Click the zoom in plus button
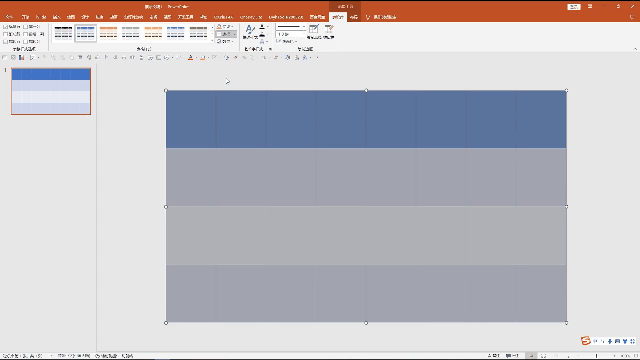The width and height of the screenshot is (640, 360). [x=614, y=356]
